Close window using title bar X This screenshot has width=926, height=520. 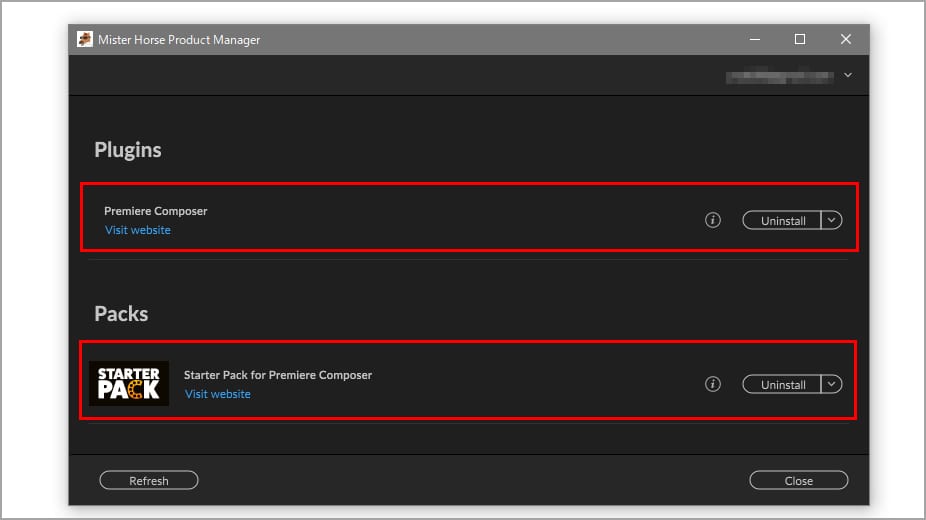pos(846,39)
